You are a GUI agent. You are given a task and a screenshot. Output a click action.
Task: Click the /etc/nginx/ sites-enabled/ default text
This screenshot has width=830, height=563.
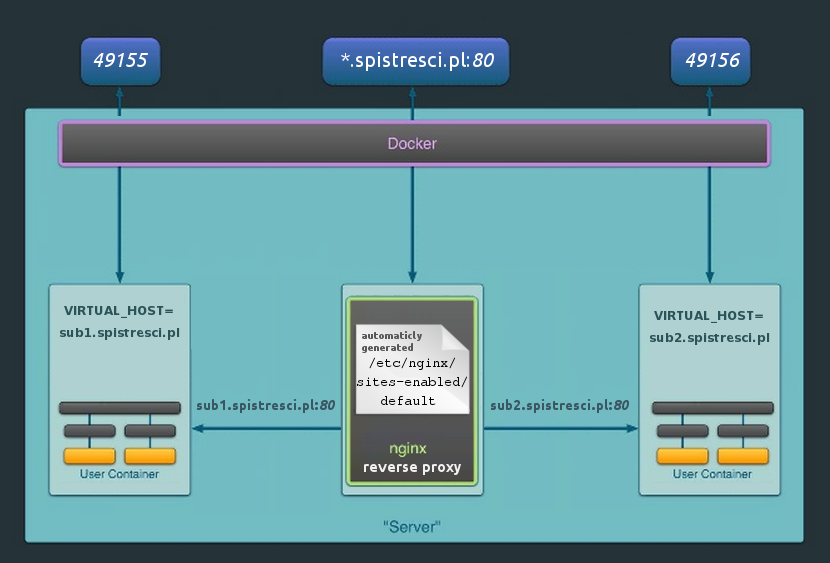[x=411, y=382]
